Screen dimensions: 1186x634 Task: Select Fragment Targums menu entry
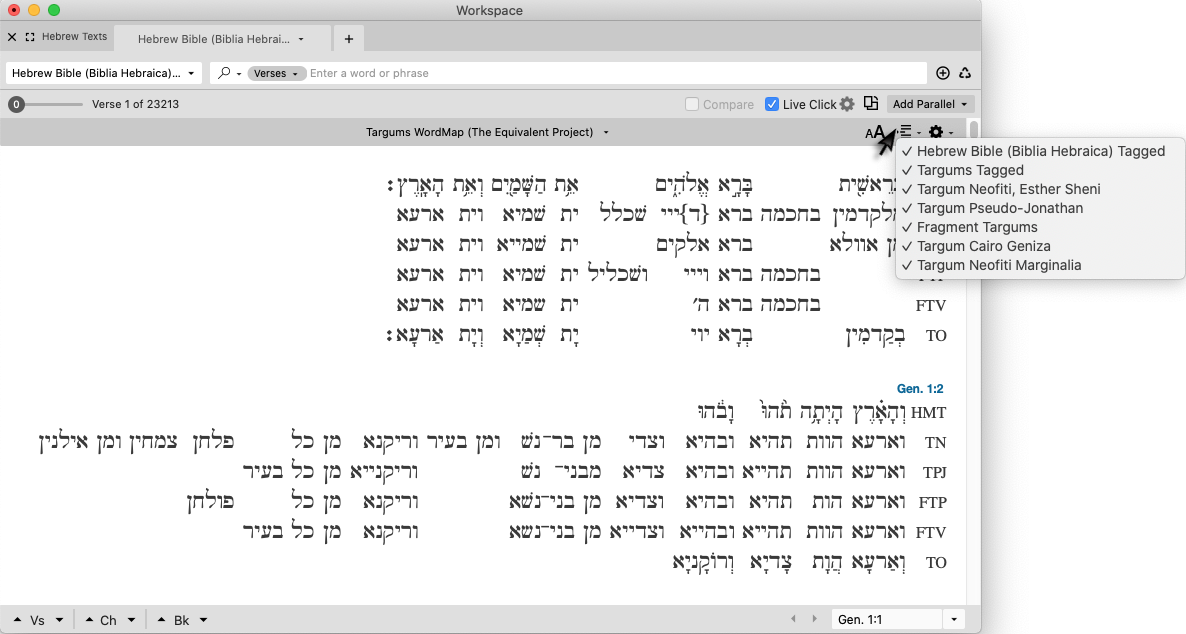point(977,227)
